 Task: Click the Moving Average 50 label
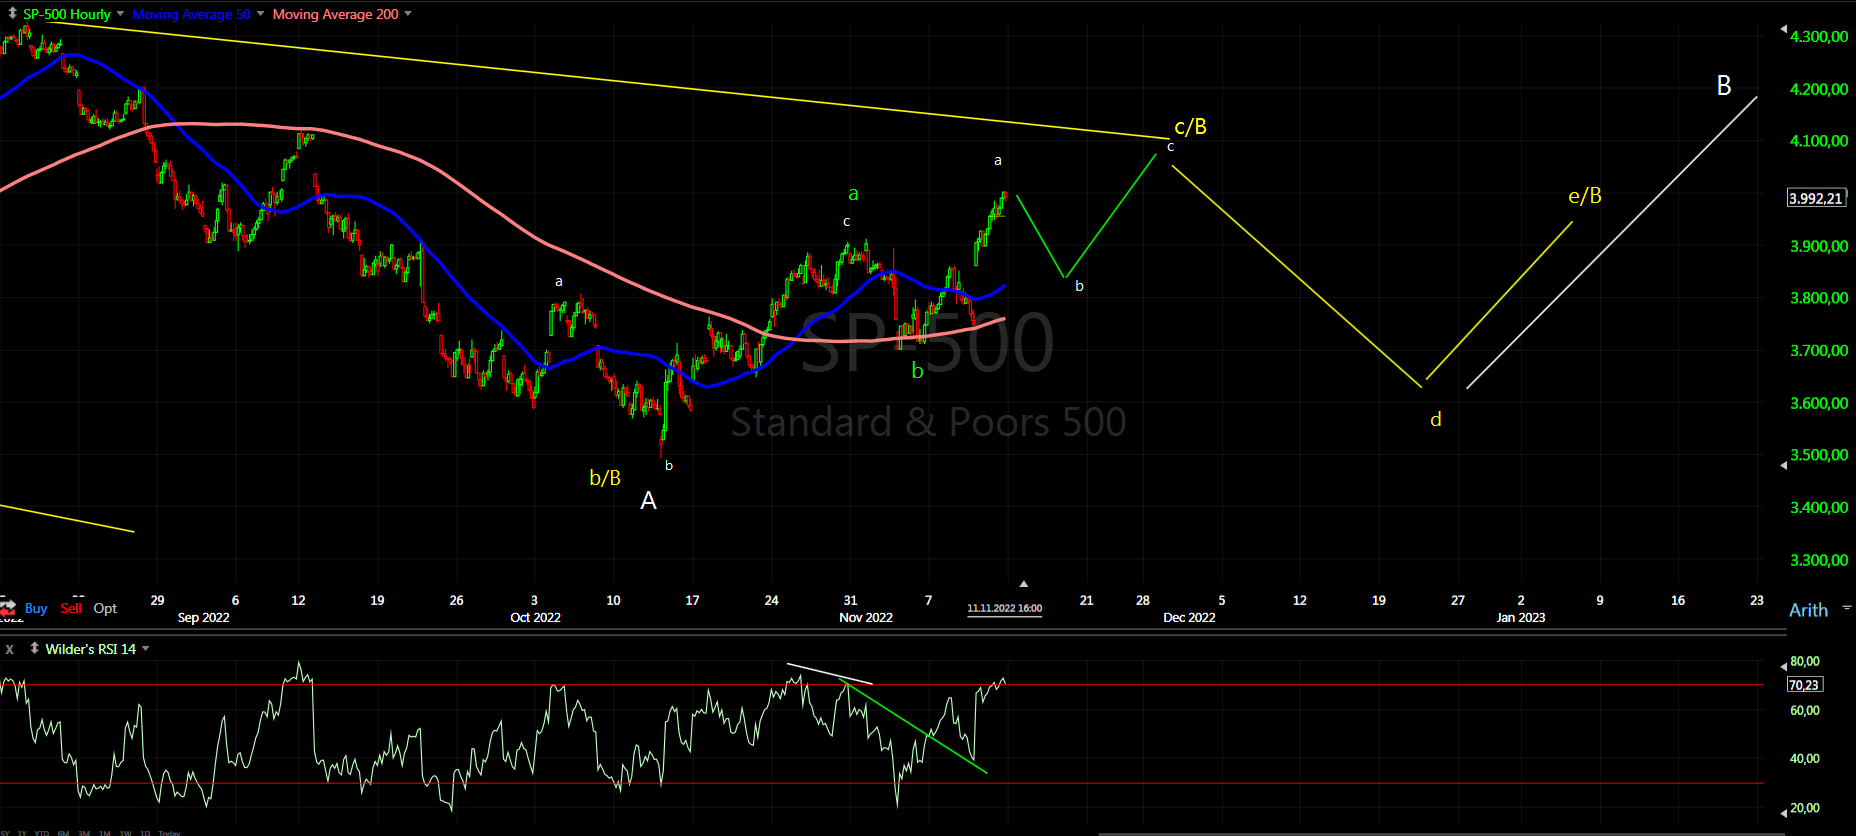click(191, 14)
